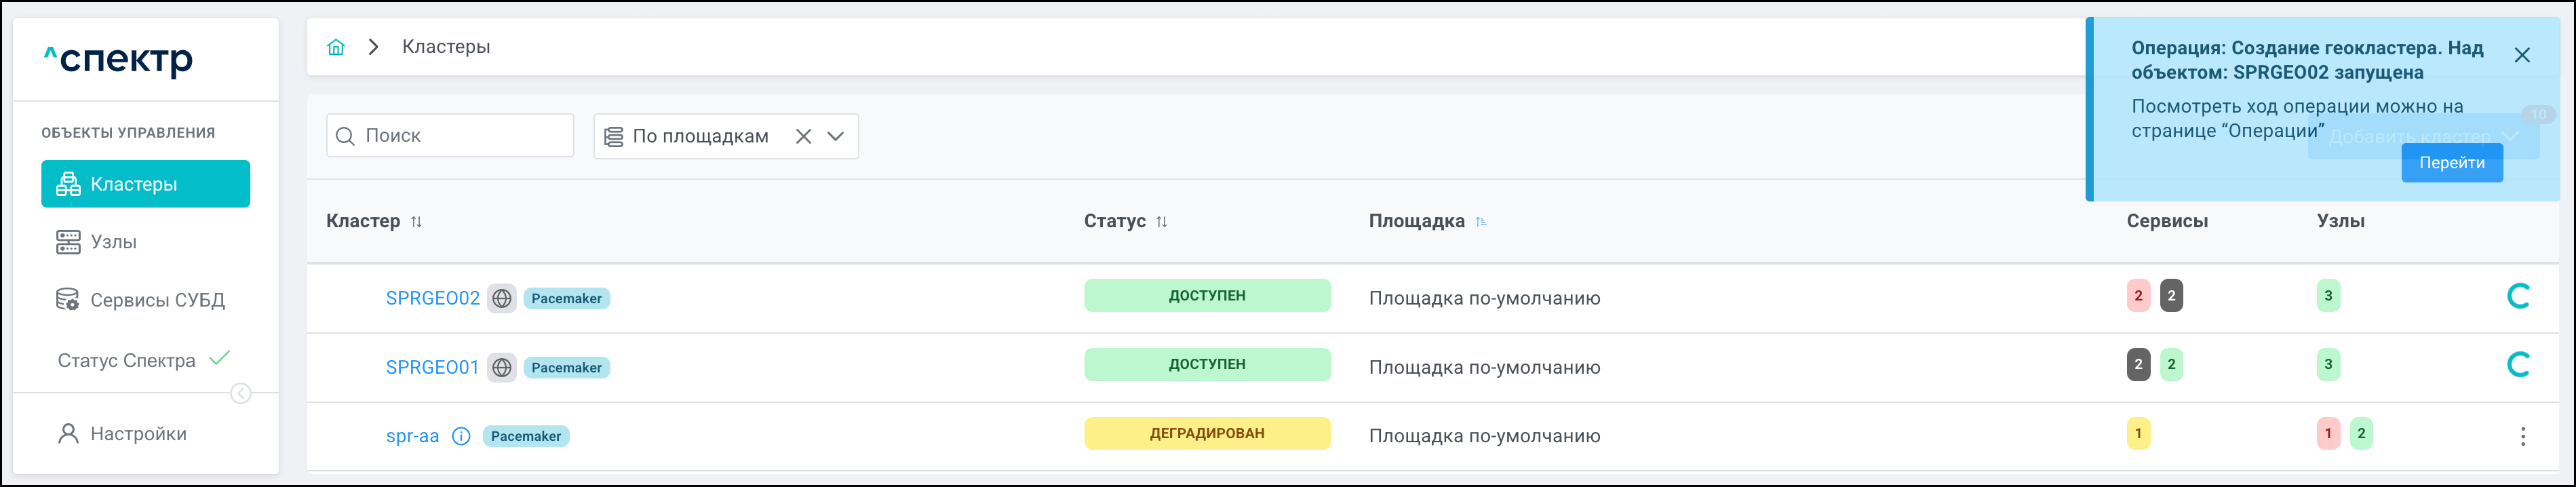Sort the table by Кластер column
Screen dimensions: 2576x487
click(x=417, y=222)
